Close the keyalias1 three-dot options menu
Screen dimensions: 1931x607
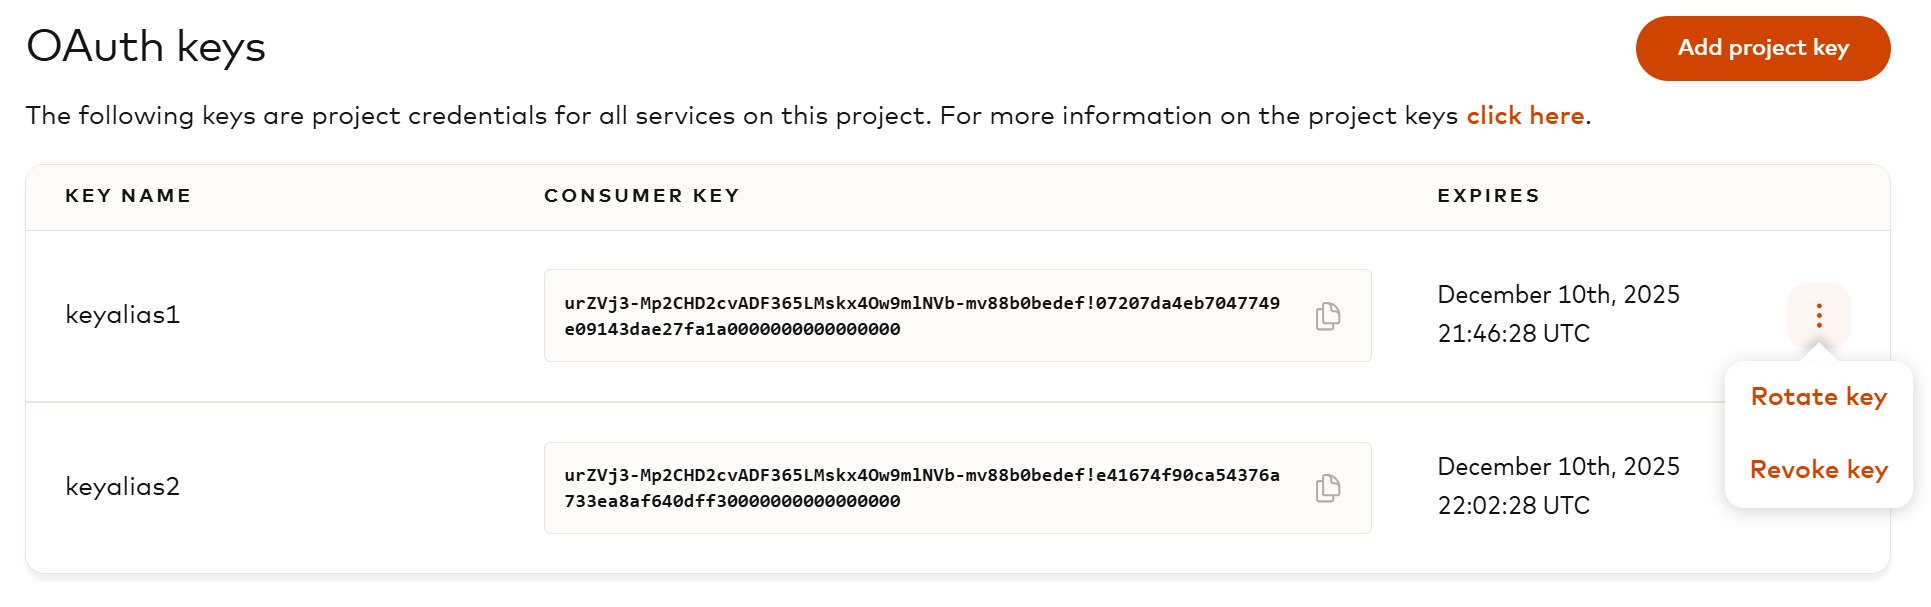coord(1818,316)
